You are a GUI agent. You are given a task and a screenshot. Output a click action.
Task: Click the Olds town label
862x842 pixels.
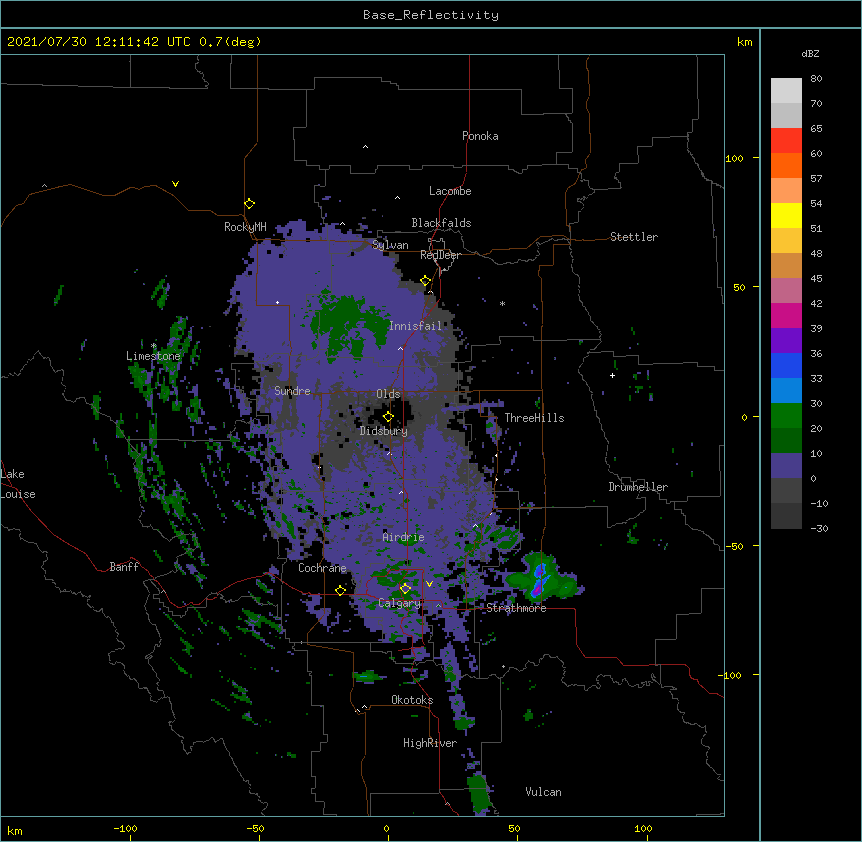click(x=388, y=394)
